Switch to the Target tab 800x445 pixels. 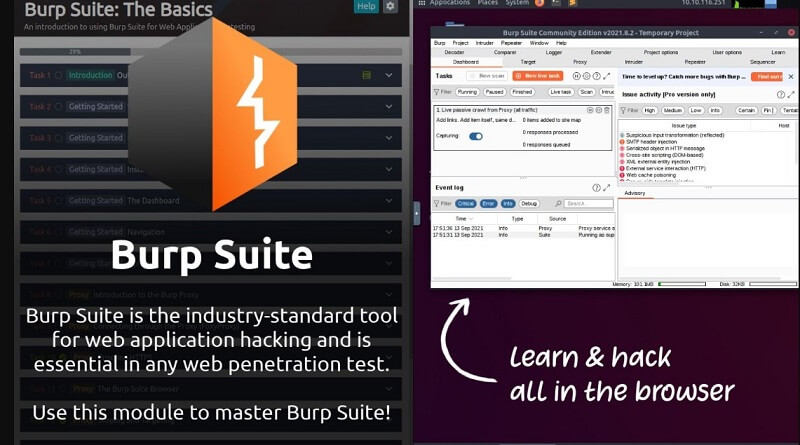click(528, 62)
